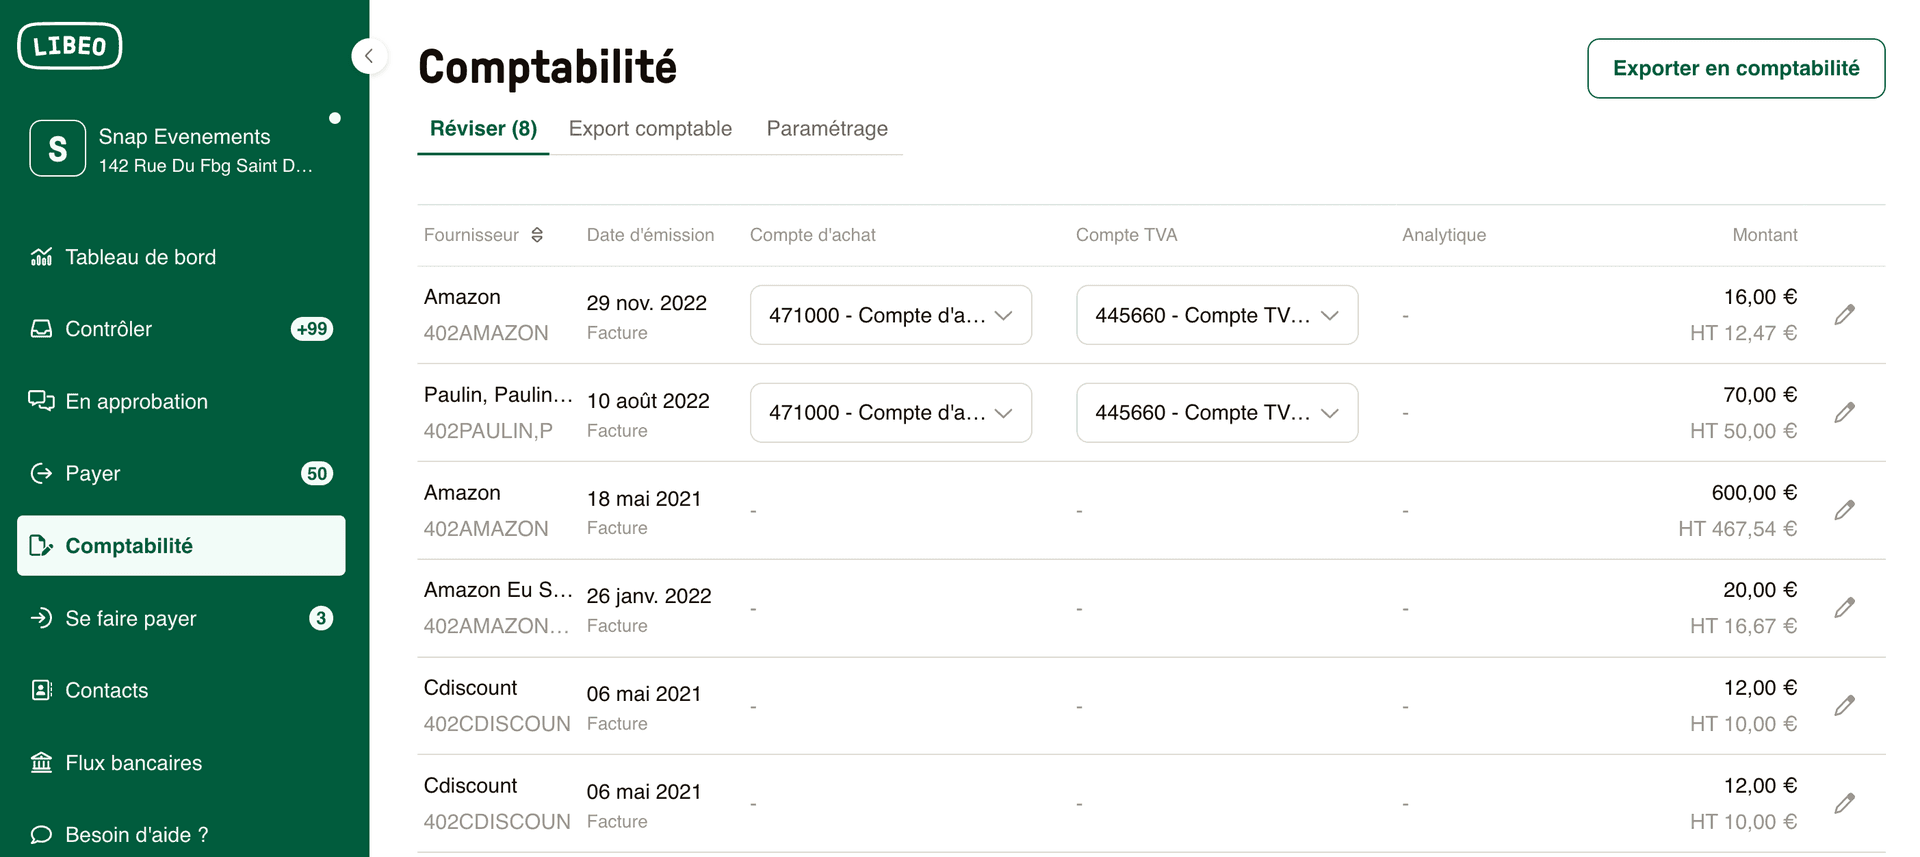Sort invoices by Fournisseur column
The image size is (1920, 857).
click(x=537, y=234)
